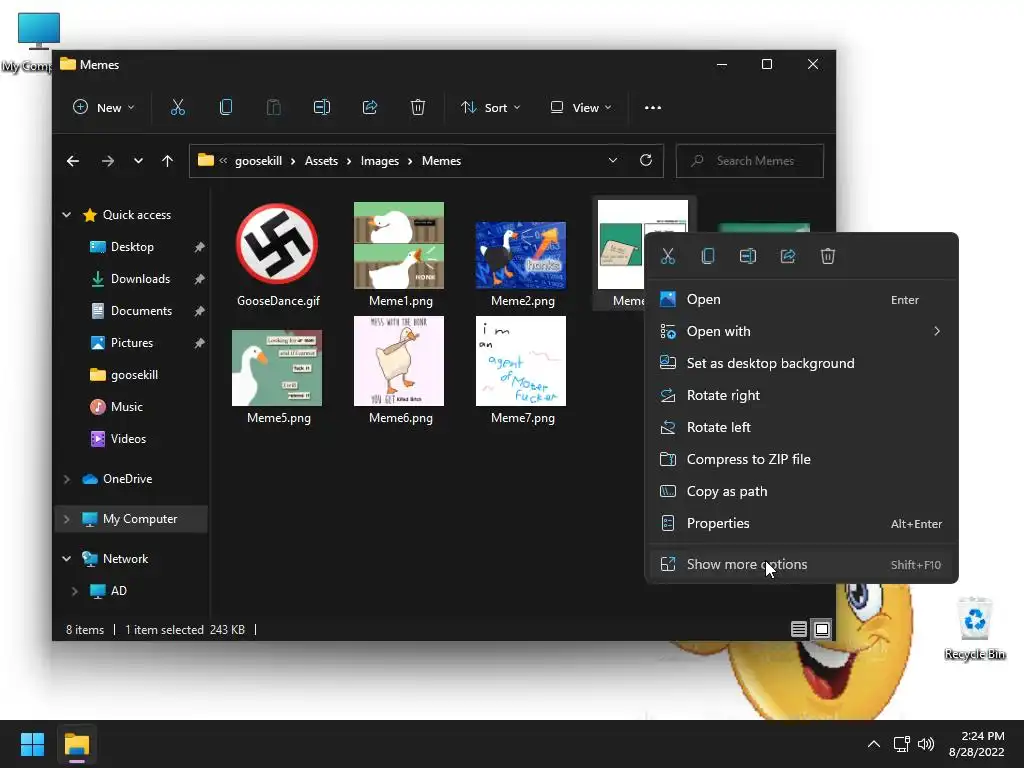Go back with the back arrow

pos(73,161)
